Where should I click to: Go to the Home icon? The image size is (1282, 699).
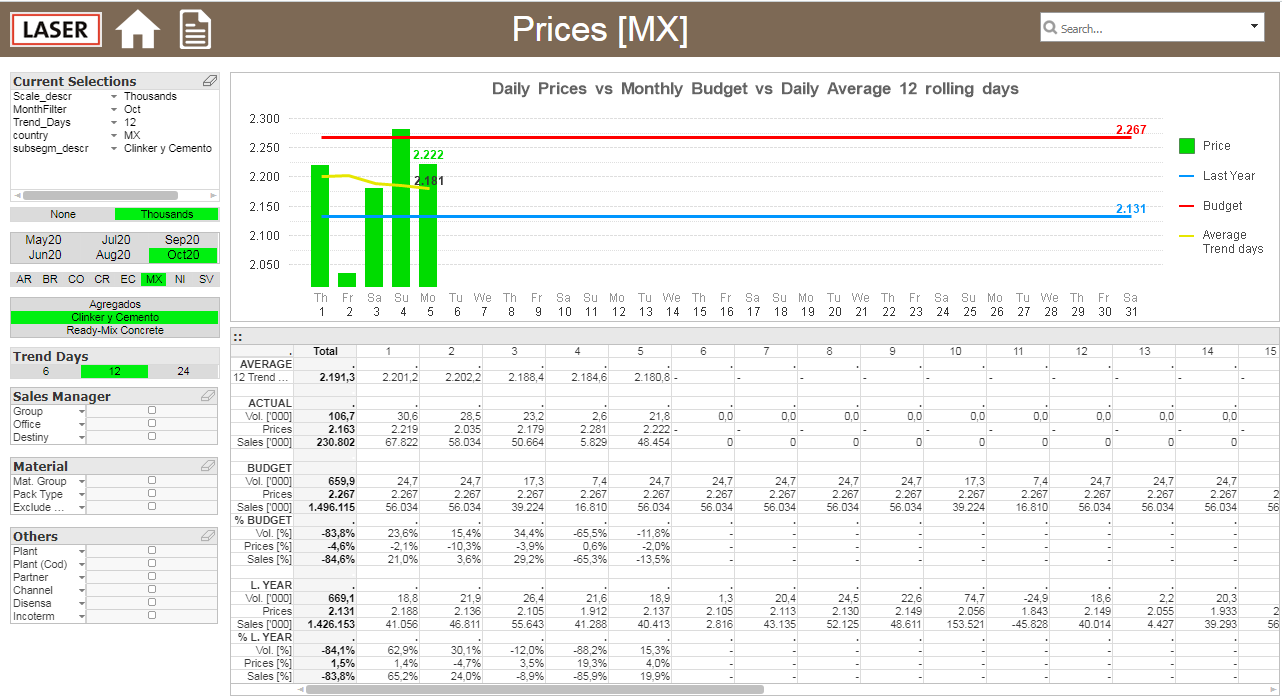(x=138, y=29)
